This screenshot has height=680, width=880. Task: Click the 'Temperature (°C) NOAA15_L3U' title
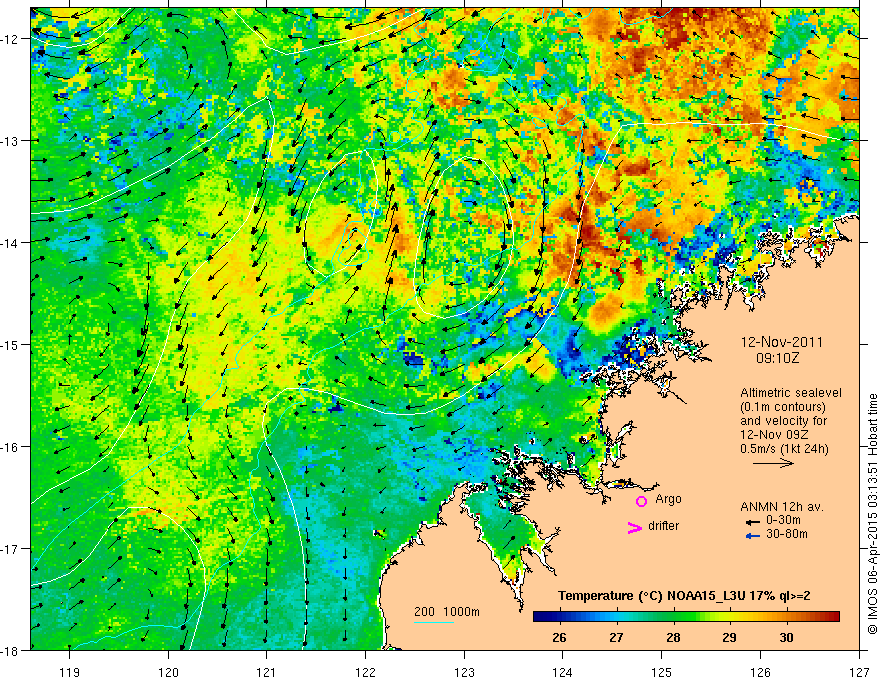click(x=651, y=595)
